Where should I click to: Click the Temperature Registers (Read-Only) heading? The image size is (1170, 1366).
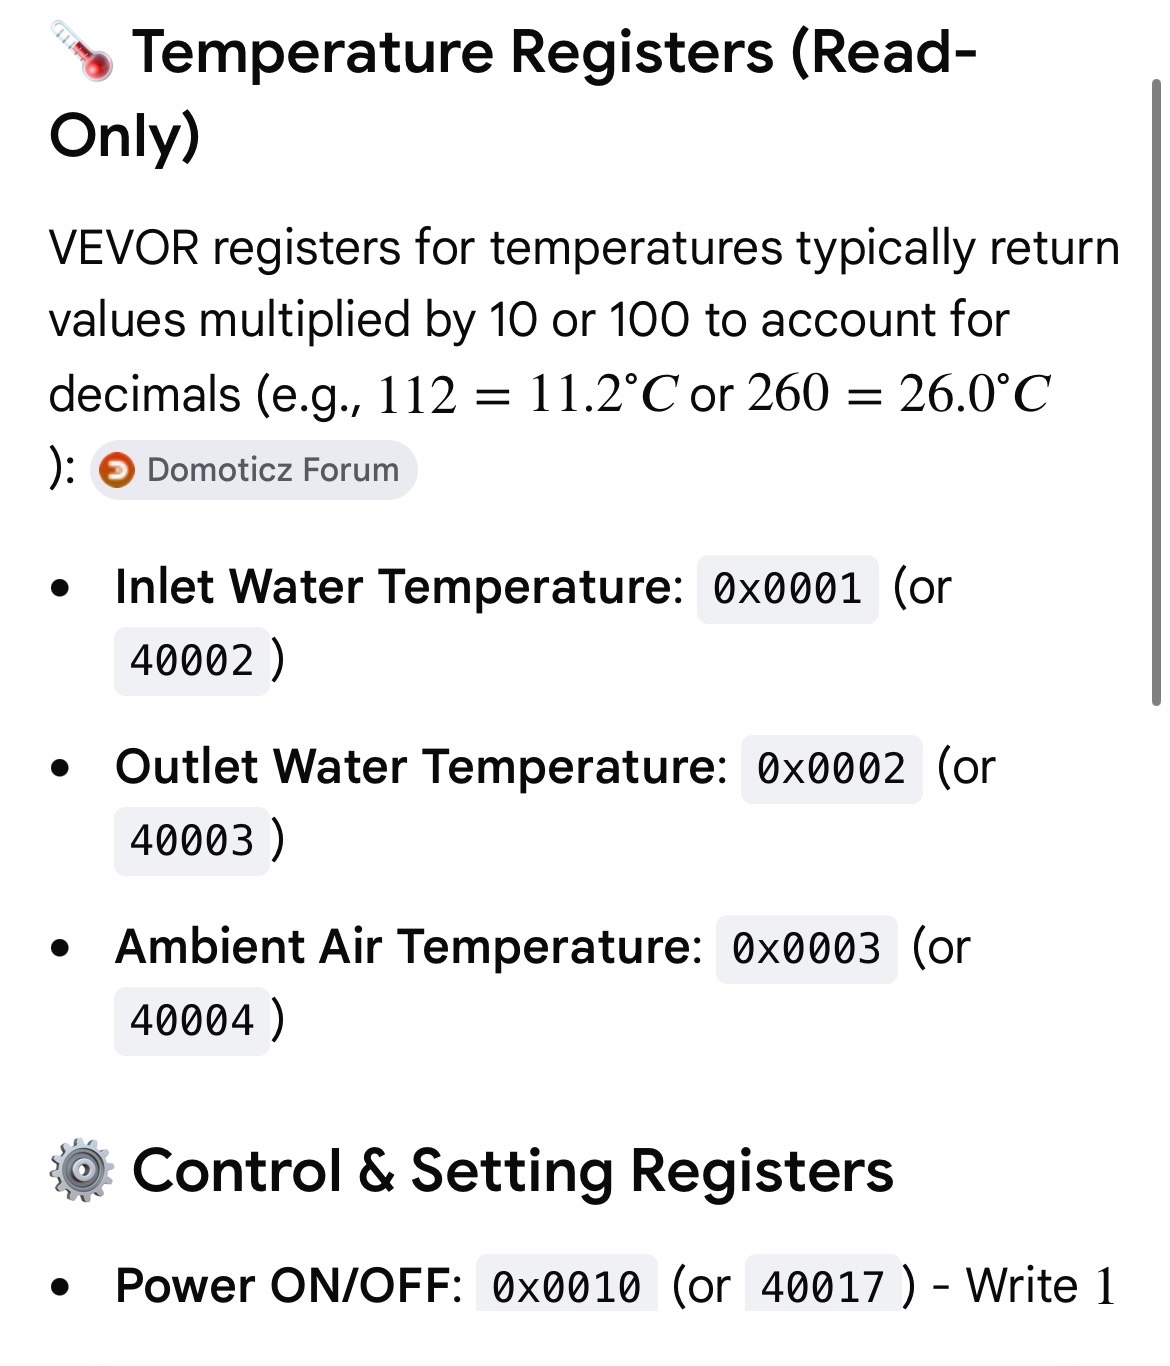513,94
